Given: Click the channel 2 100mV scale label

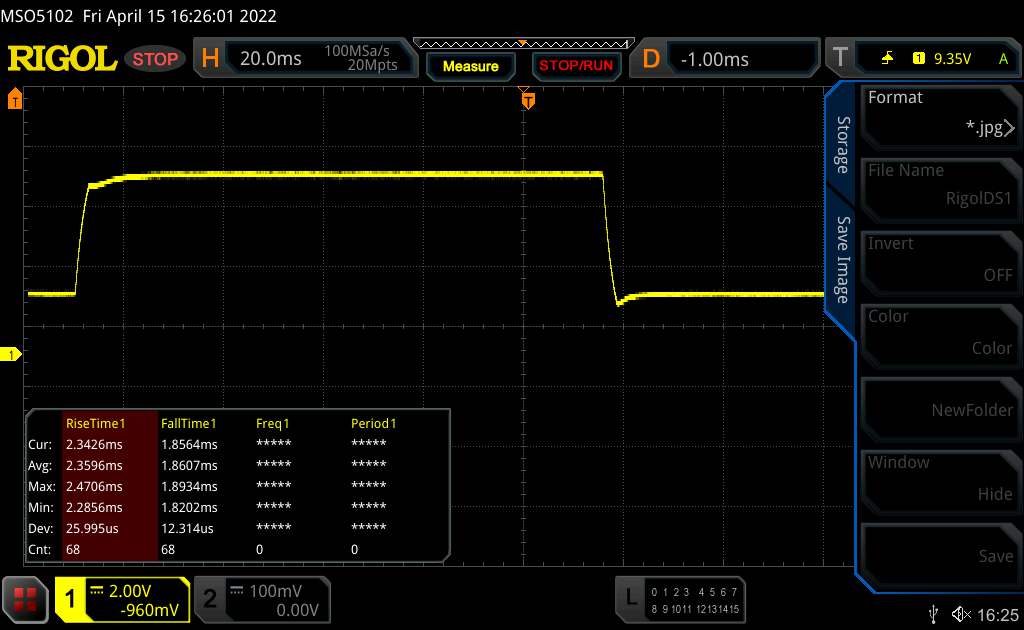Looking at the screenshot, I should coord(275,591).
